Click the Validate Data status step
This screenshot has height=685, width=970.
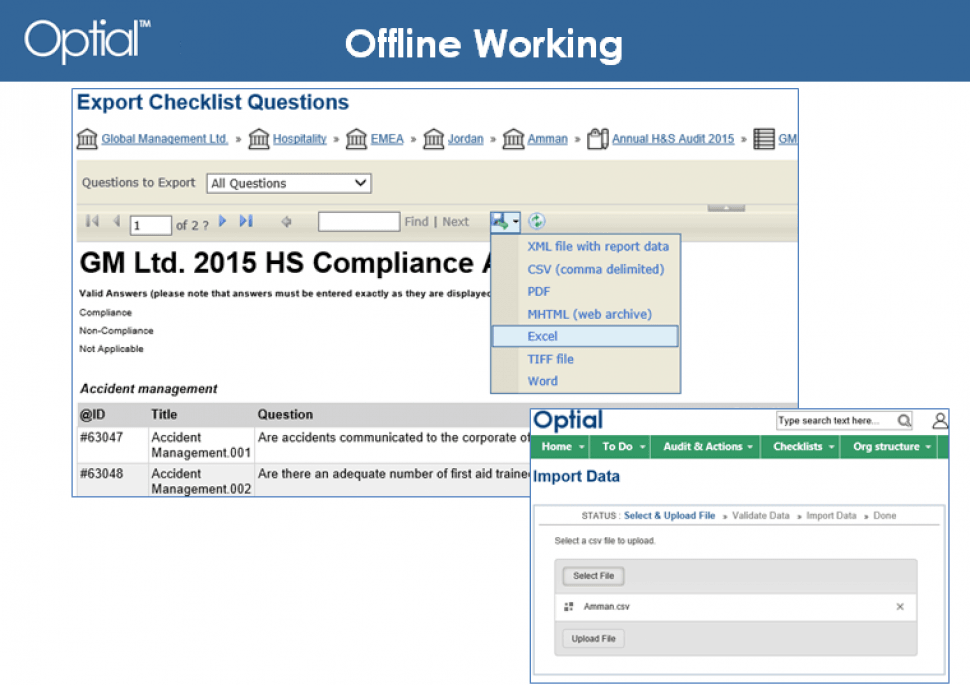[x=760, y=515]
